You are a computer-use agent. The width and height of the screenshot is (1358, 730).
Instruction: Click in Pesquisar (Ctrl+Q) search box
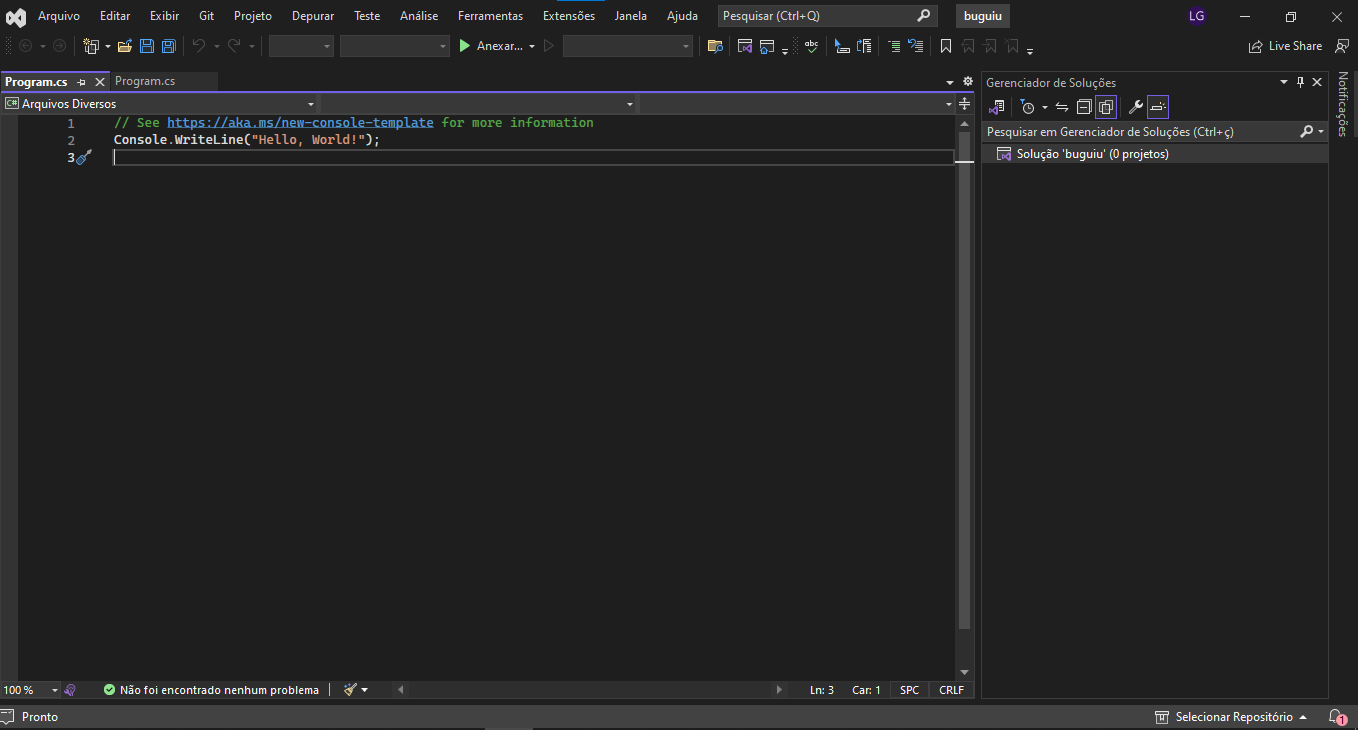click(827, 16)
